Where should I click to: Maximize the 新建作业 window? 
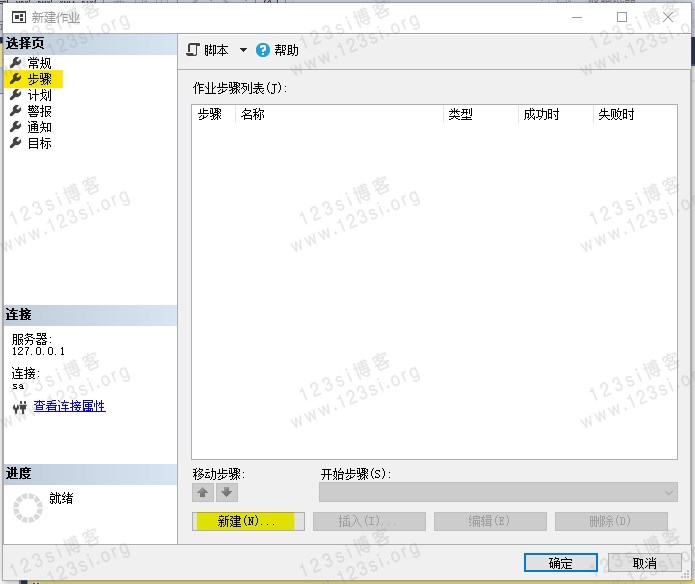622,17
